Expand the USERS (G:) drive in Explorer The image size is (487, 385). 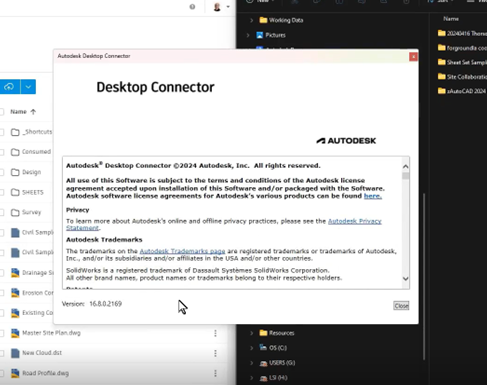point(251,363)
